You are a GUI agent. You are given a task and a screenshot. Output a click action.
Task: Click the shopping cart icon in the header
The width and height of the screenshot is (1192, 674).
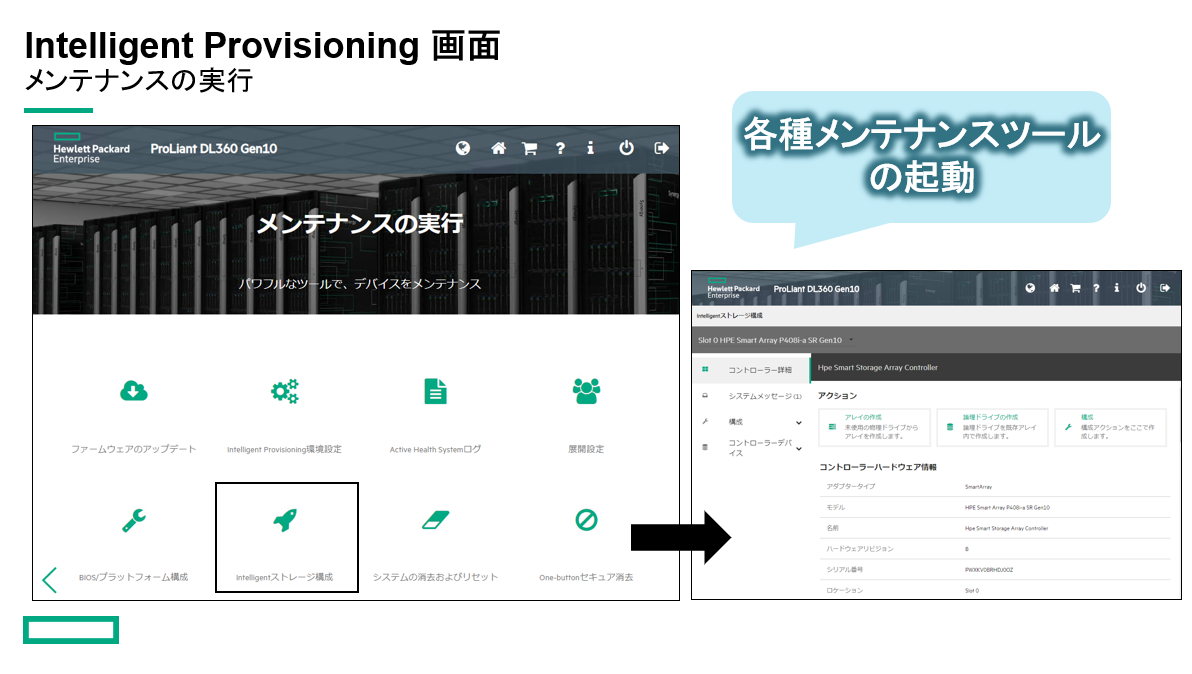tap(529, 148)
